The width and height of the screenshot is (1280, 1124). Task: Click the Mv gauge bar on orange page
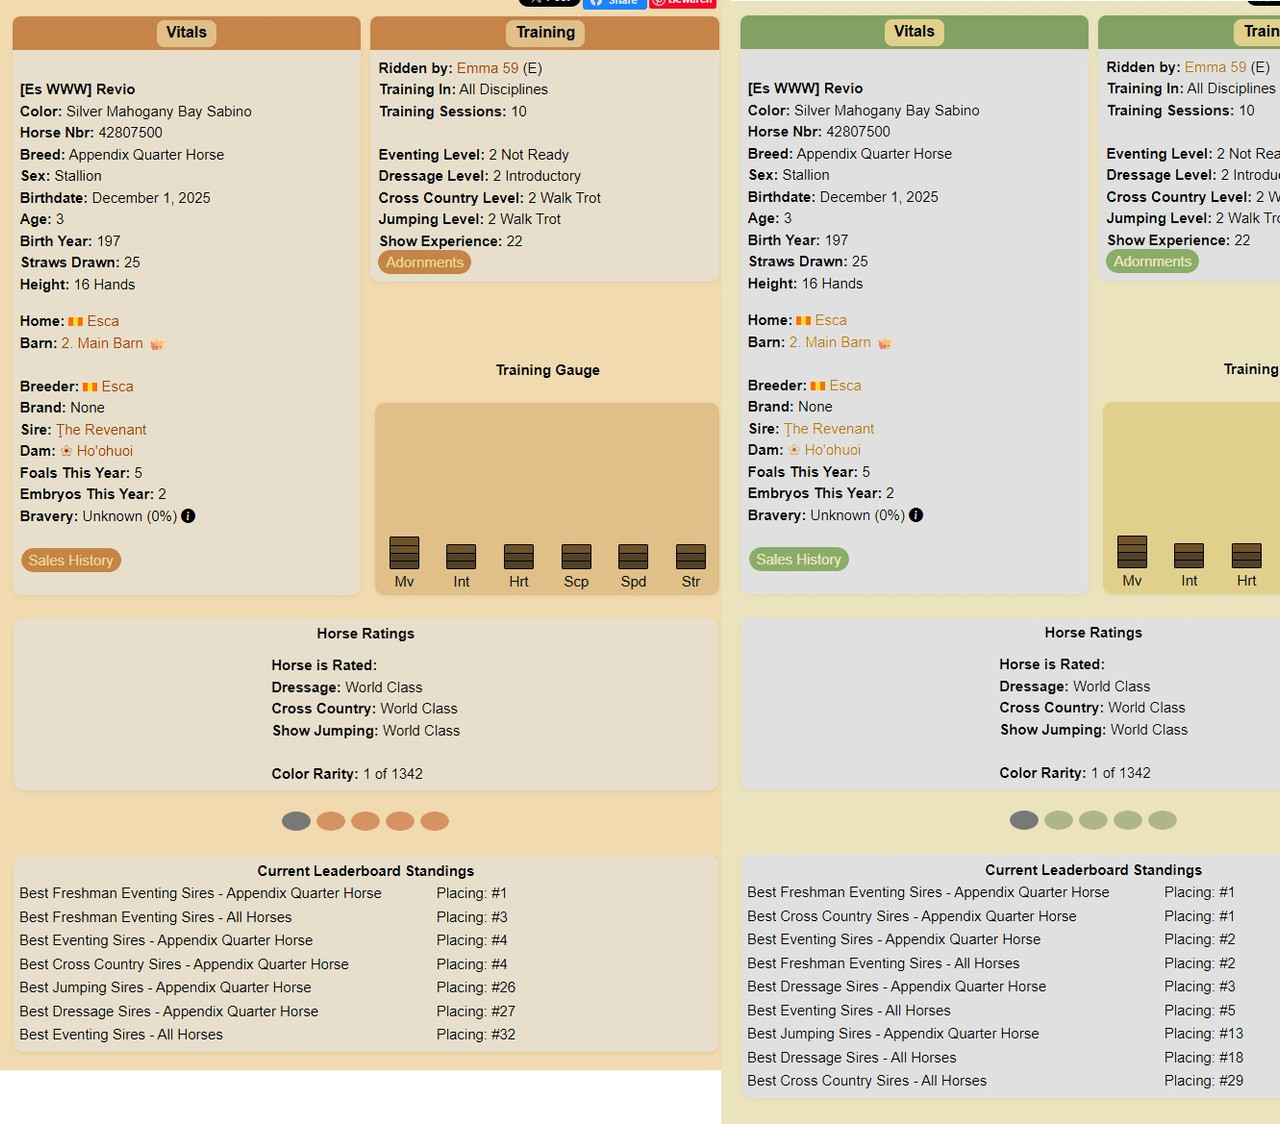[x=404, y=553]
